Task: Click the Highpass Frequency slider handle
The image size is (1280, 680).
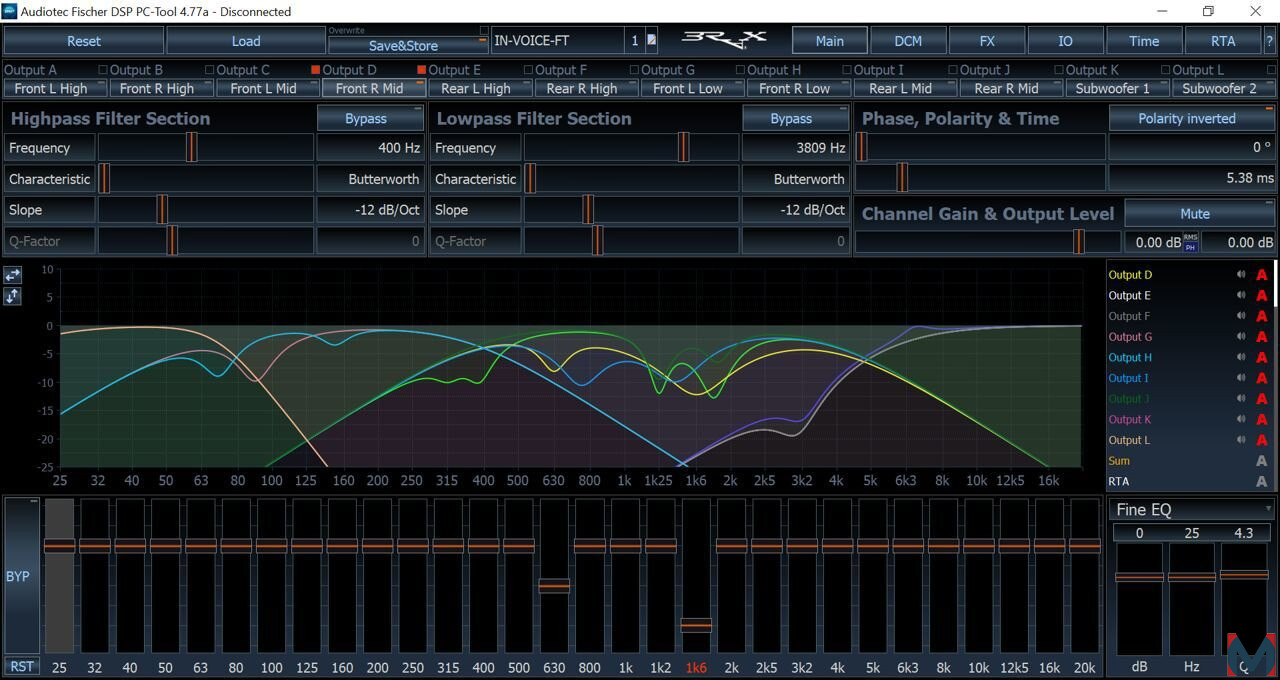Action: point(191,147)
